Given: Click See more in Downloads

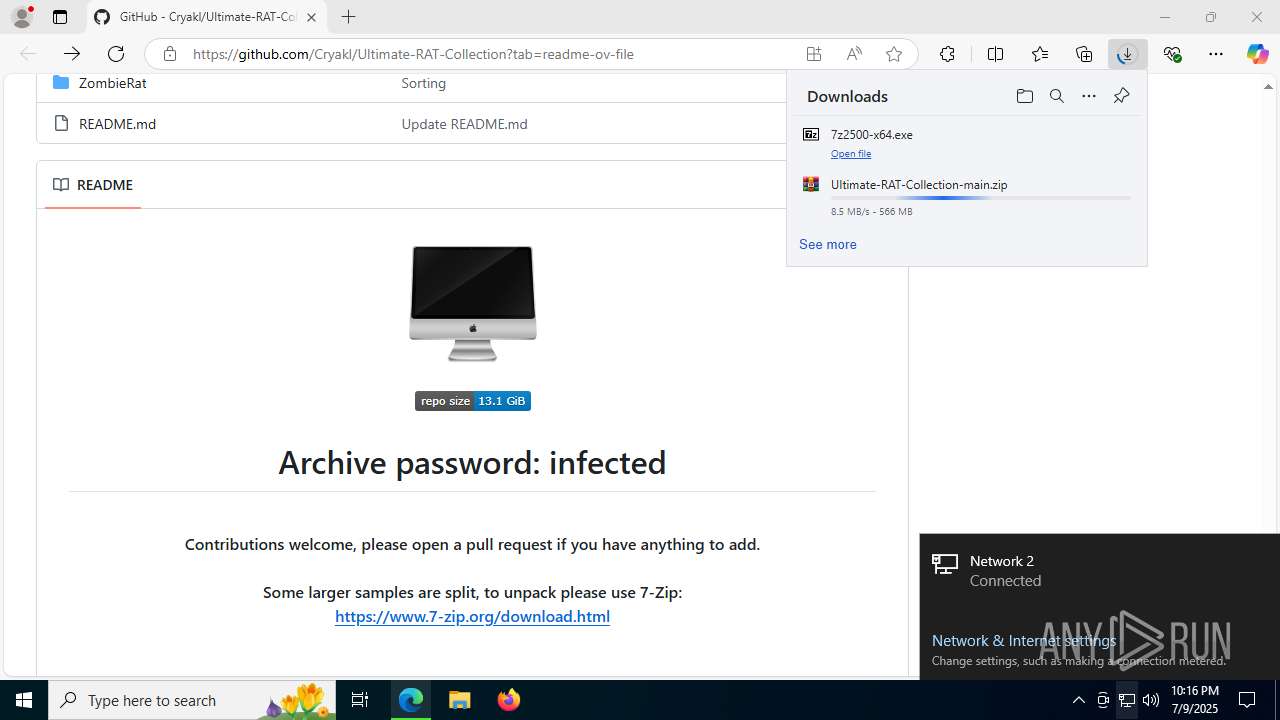Looking at the screenshot, I should pyautogui.click(x=827, y=244).
